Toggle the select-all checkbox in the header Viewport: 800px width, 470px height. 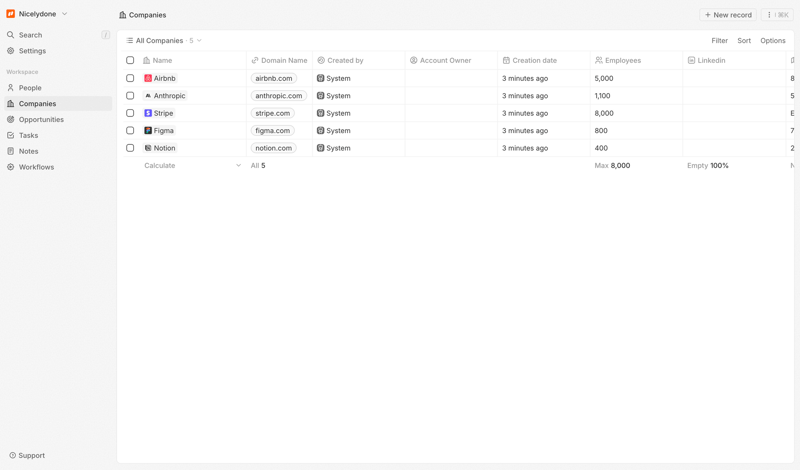[130, 60]
